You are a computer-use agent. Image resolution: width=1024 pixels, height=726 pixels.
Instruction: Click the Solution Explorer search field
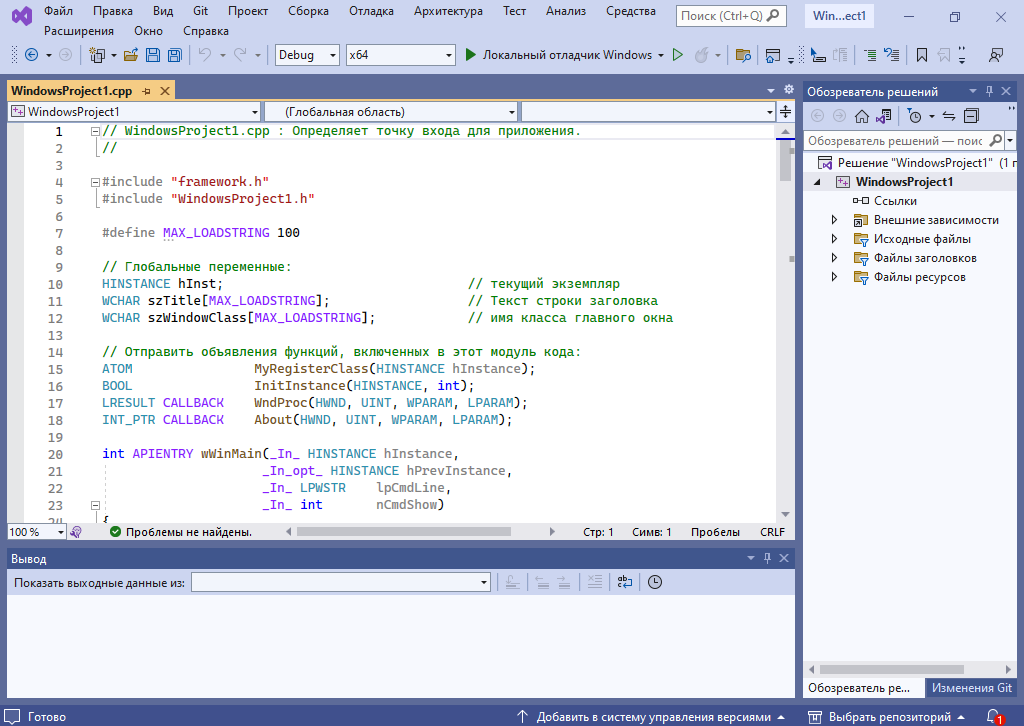[893, 142]
